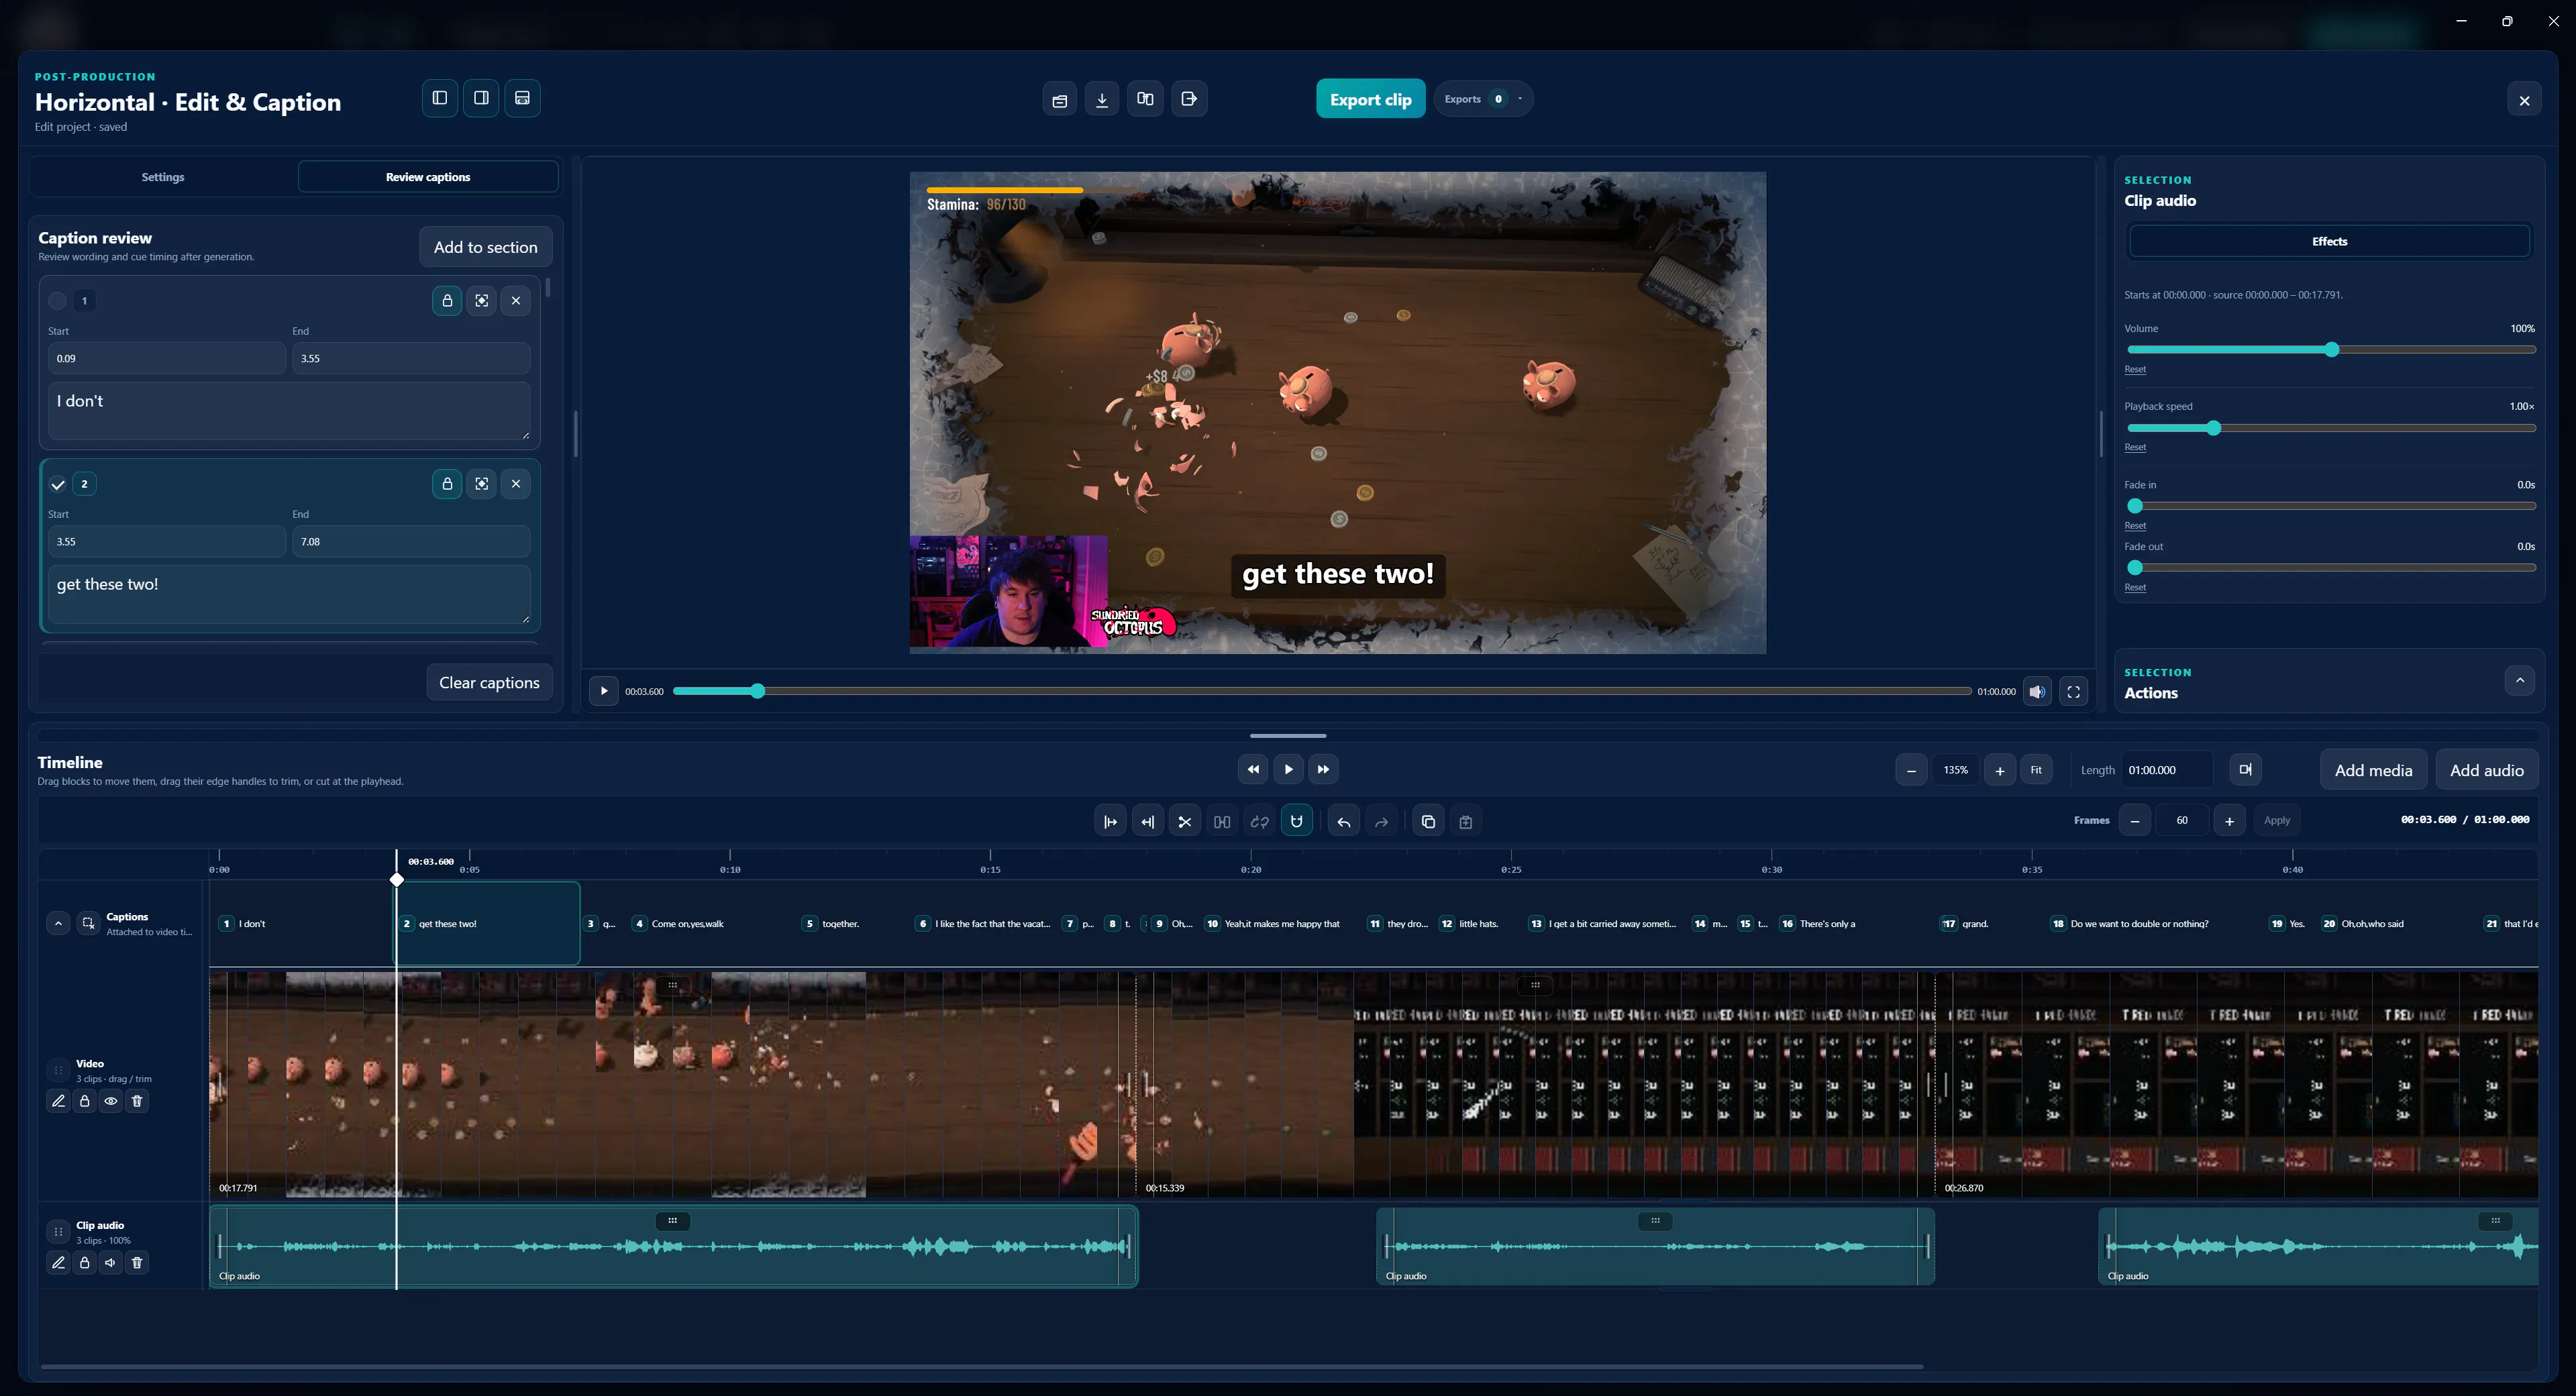Uncheck the caption 2 checkbox
The width and height of the screenshot is (2576, 1396).
58,484
